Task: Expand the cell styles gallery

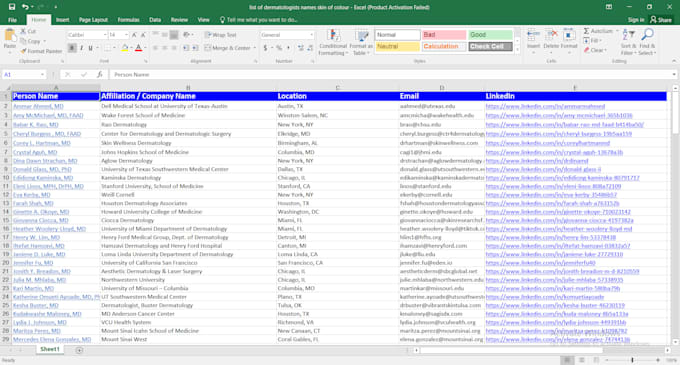Action: coord(517,49)
